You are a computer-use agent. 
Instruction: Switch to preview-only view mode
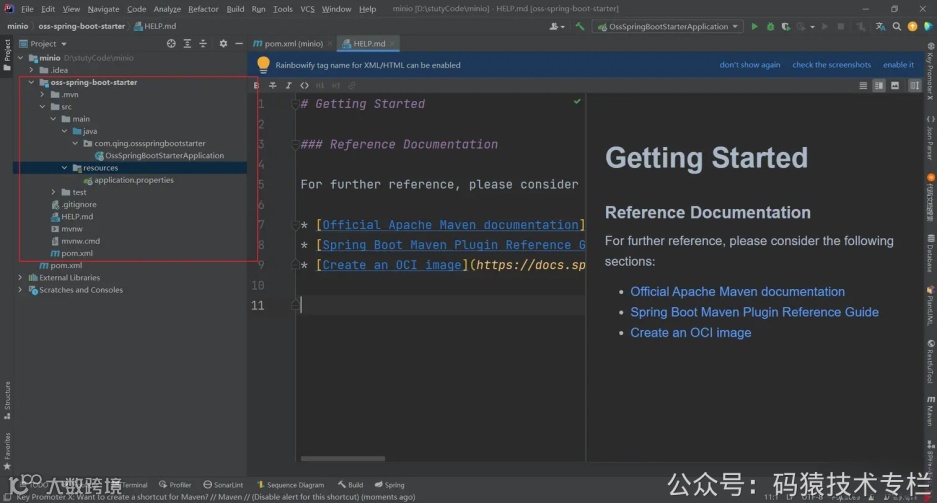pos(896,86)
